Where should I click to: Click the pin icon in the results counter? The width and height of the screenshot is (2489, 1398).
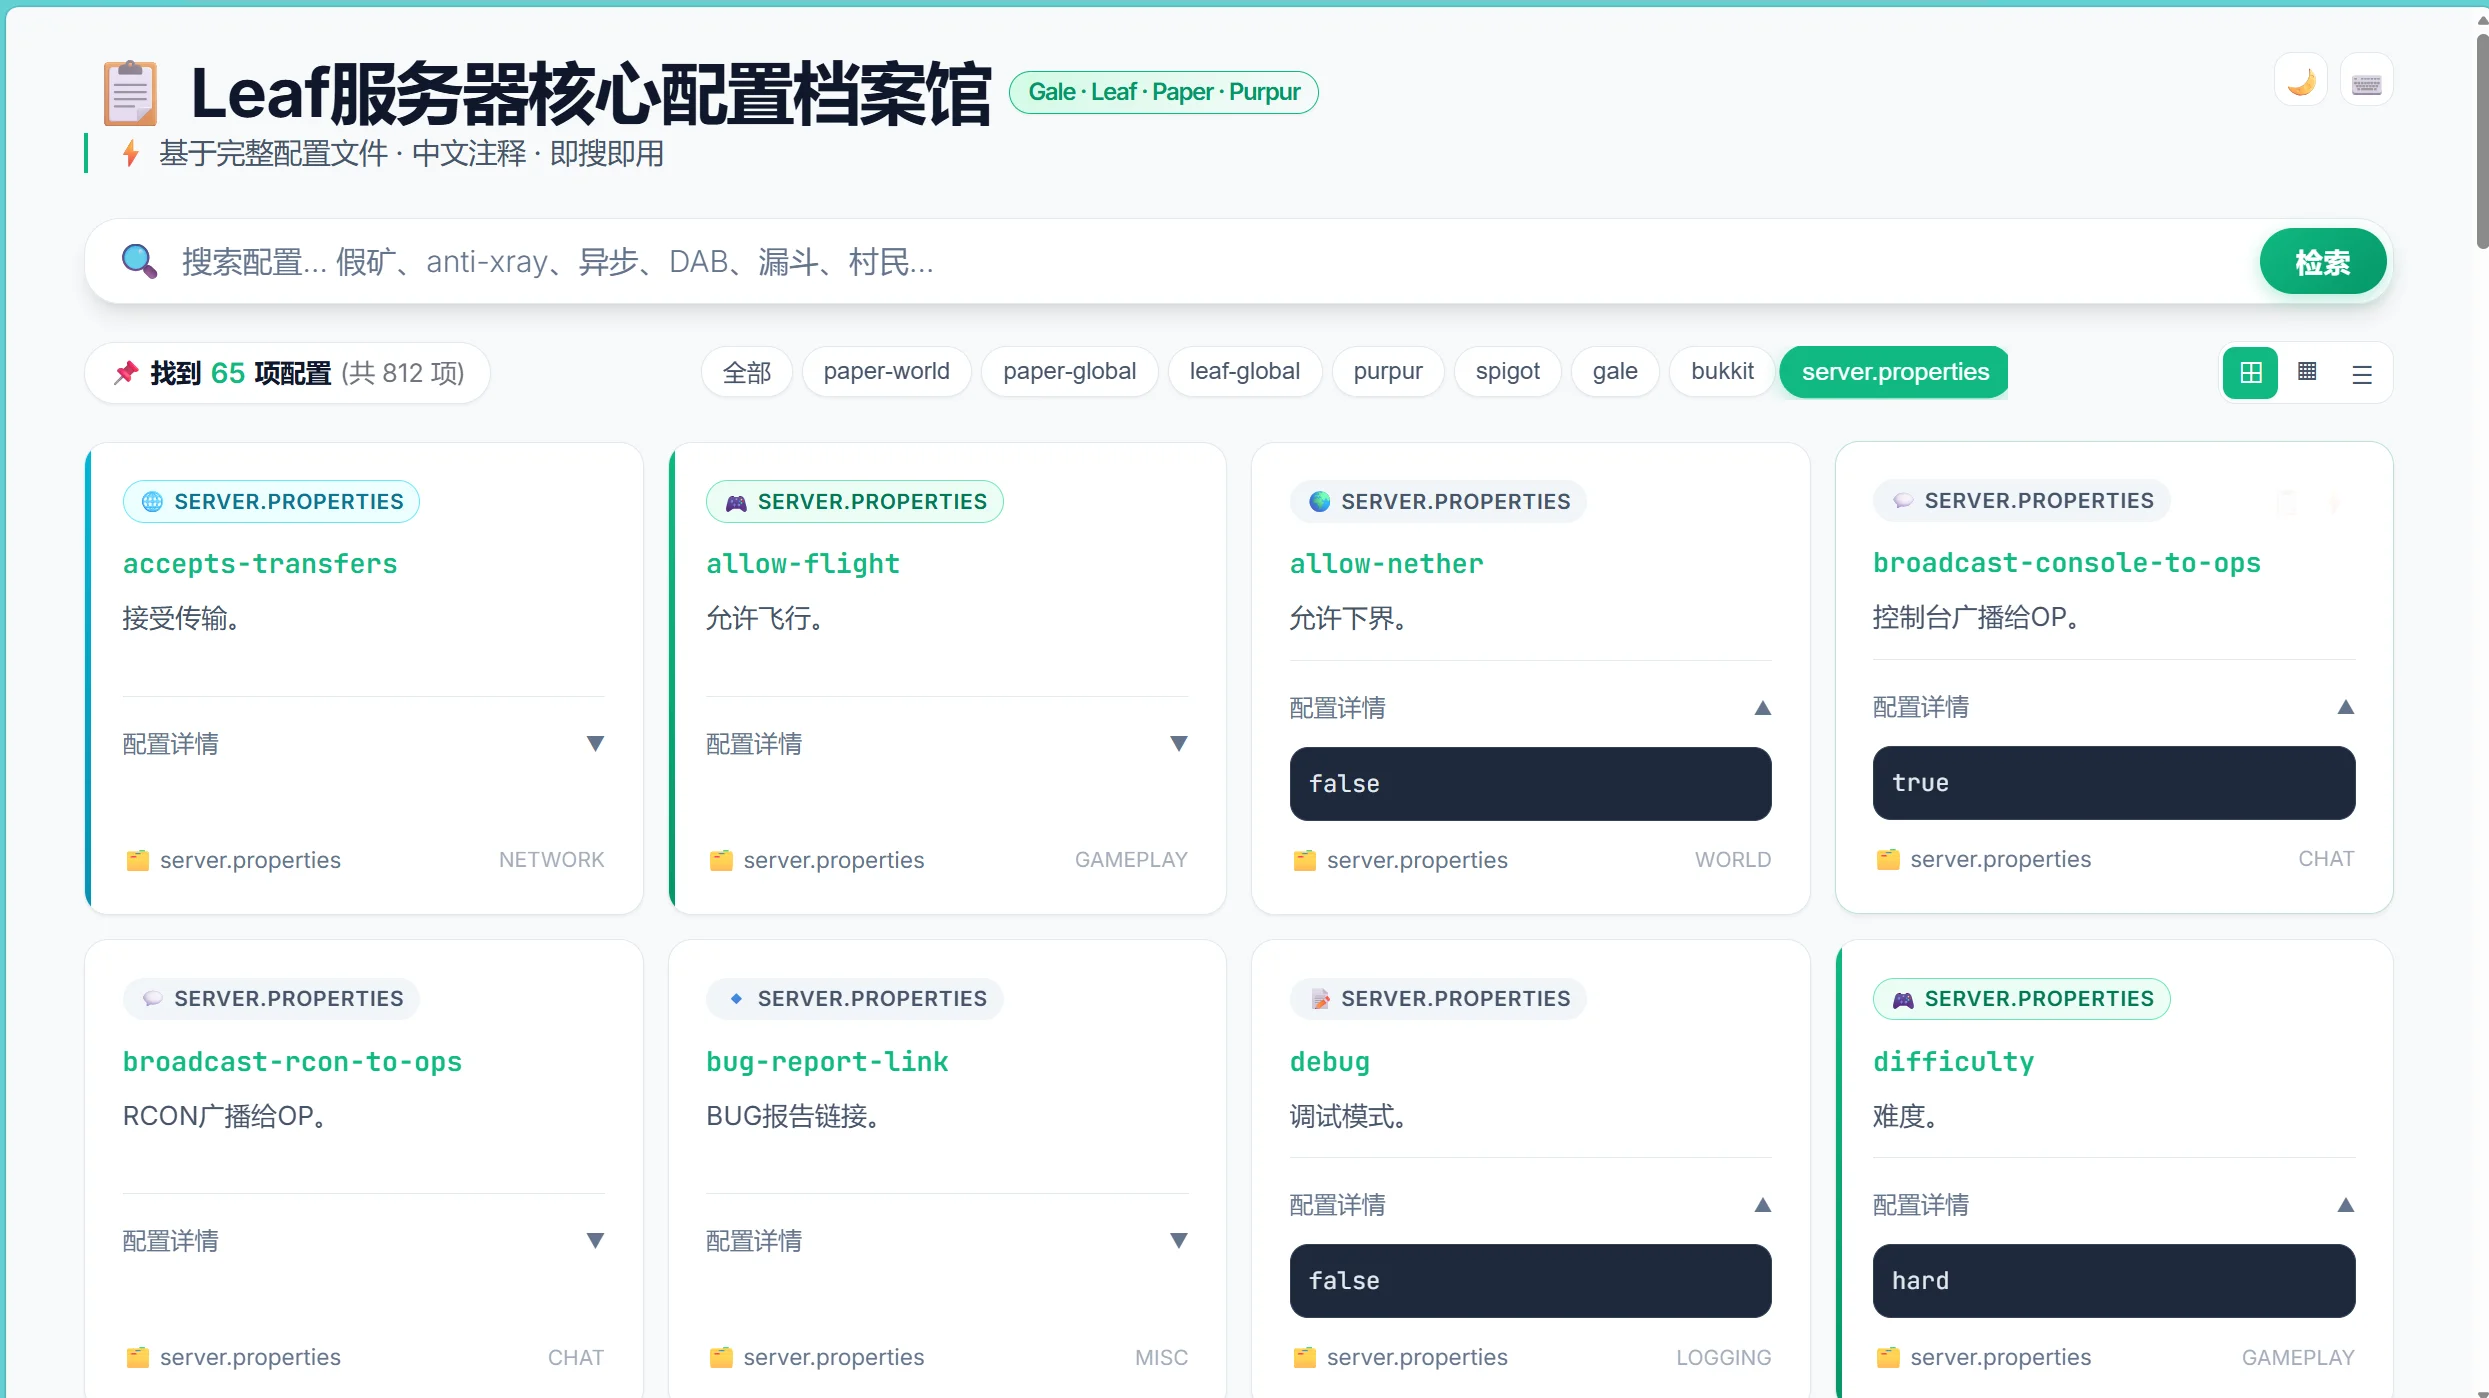tap(126, 373)
